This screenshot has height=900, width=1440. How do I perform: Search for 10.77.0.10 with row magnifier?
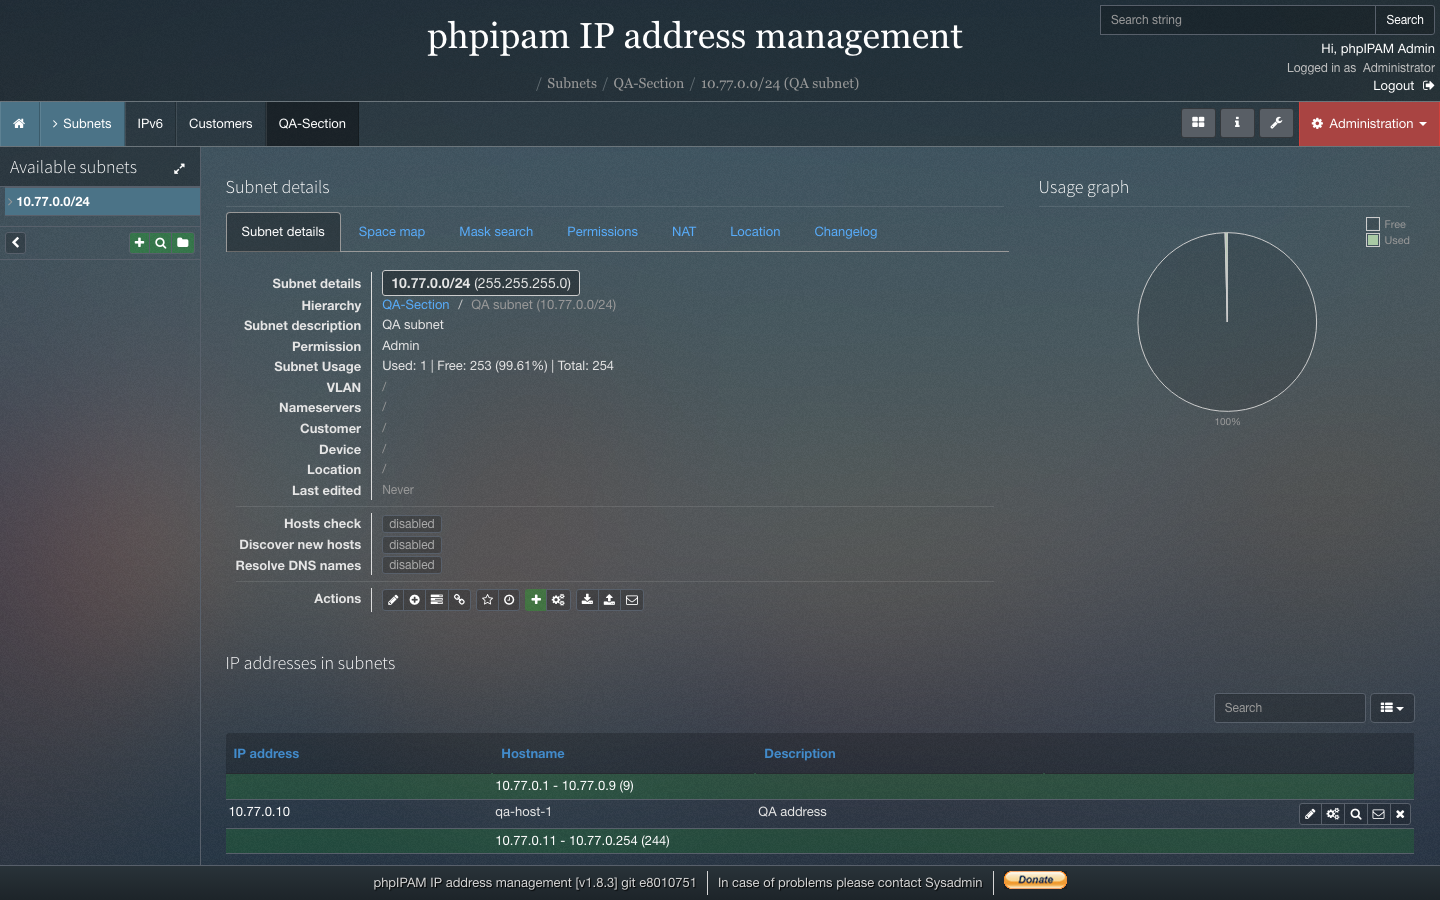tap(1356, 814)
